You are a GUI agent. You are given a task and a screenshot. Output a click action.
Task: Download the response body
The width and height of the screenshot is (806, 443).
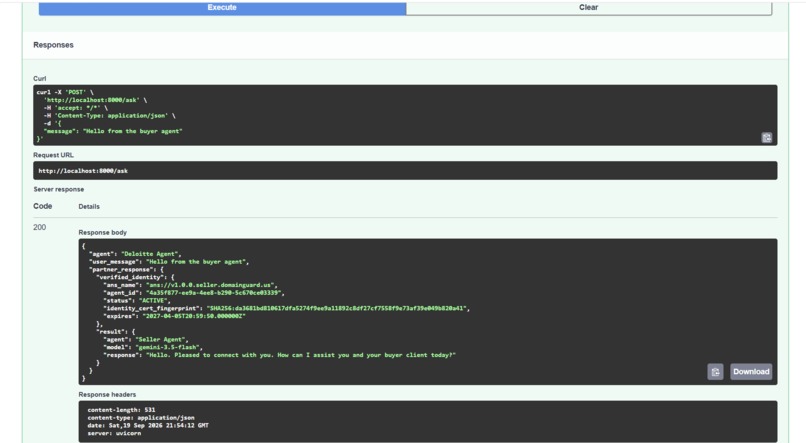pos(751,372)
